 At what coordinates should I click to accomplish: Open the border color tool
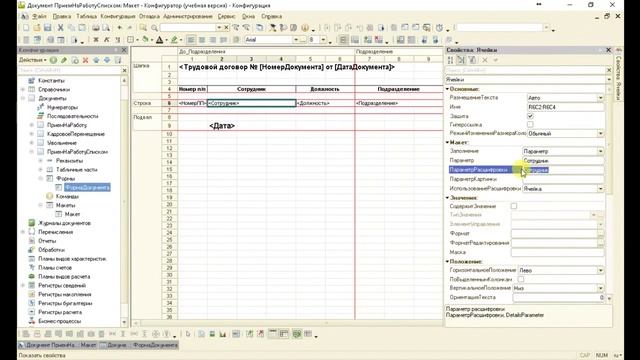(x=174, y=40)
